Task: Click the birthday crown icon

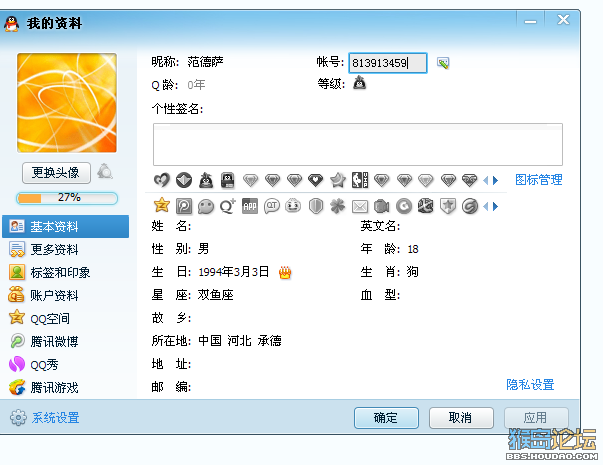Action: (285, 272)
